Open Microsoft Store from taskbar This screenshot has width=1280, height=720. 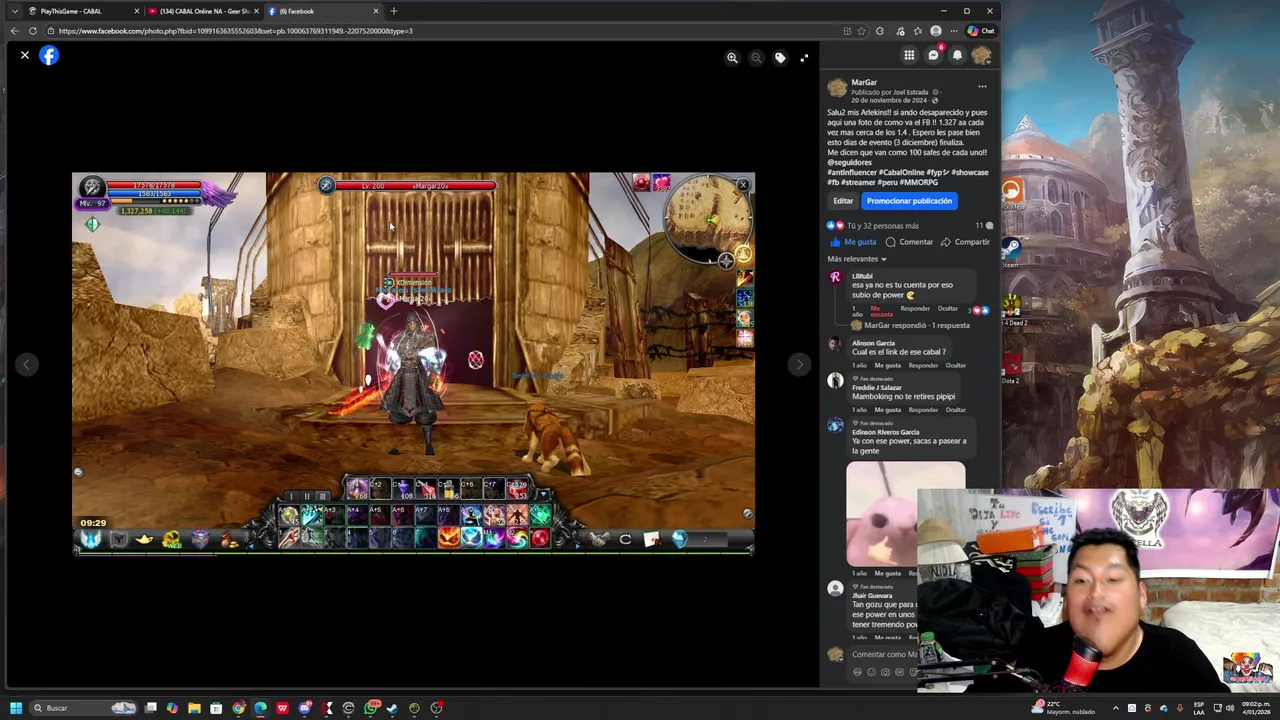(x=216, y=708)
